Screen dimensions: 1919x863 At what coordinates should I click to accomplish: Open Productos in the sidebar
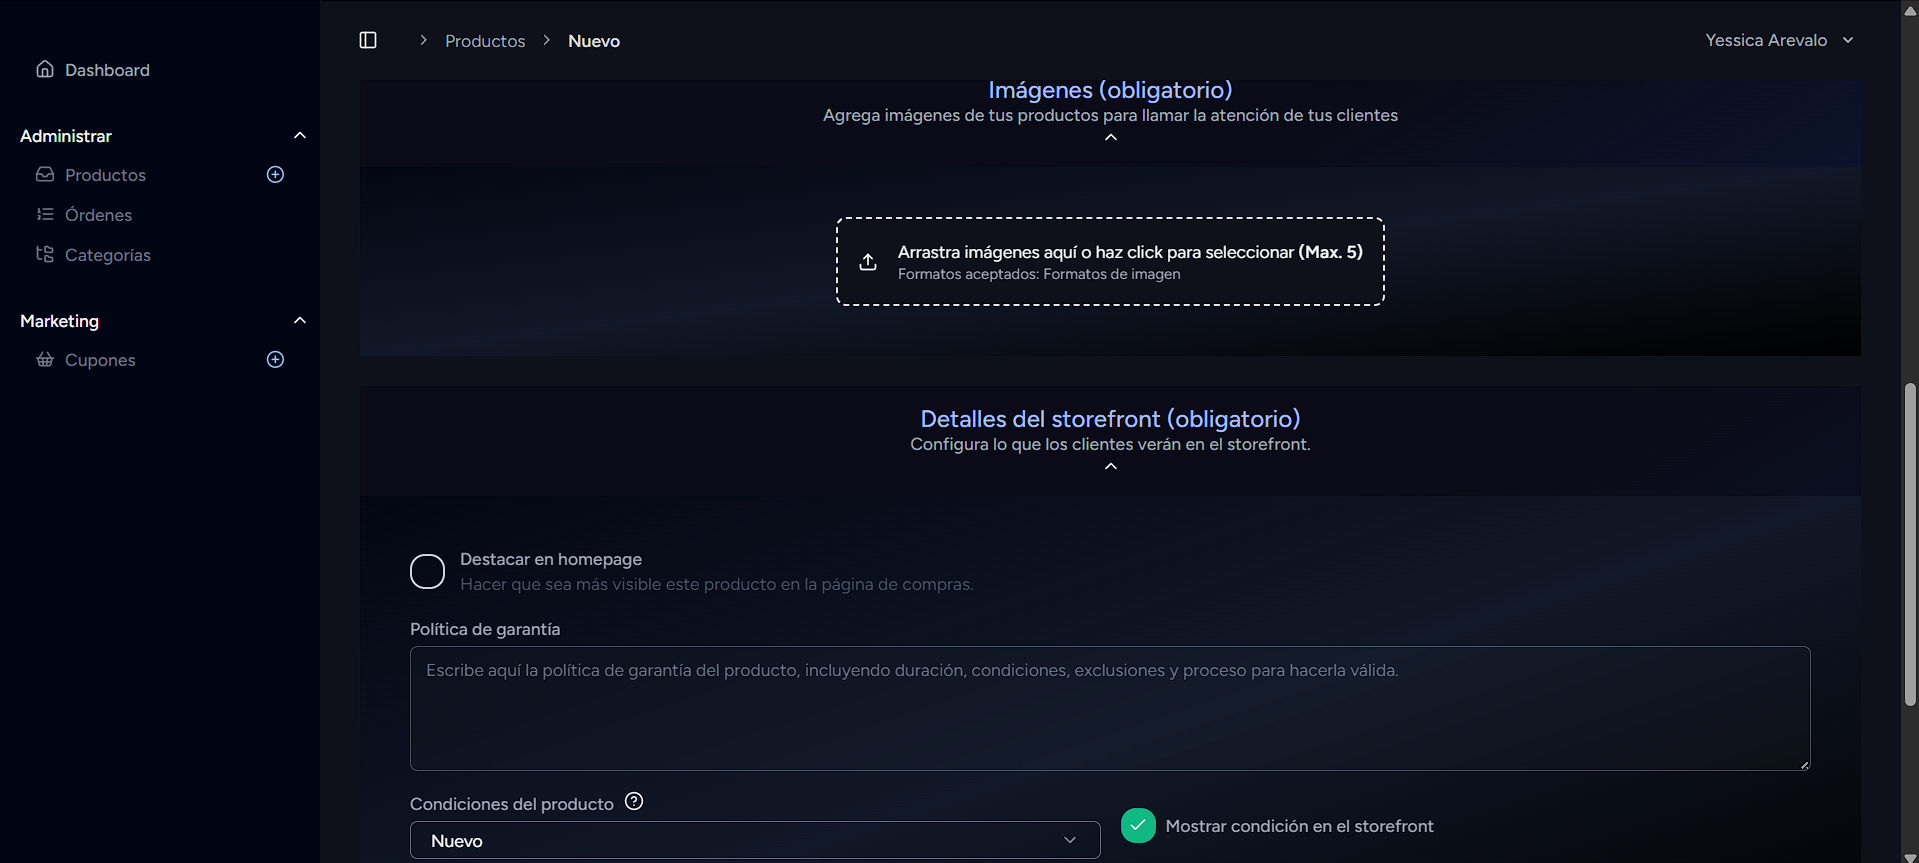tap(105, 175)
